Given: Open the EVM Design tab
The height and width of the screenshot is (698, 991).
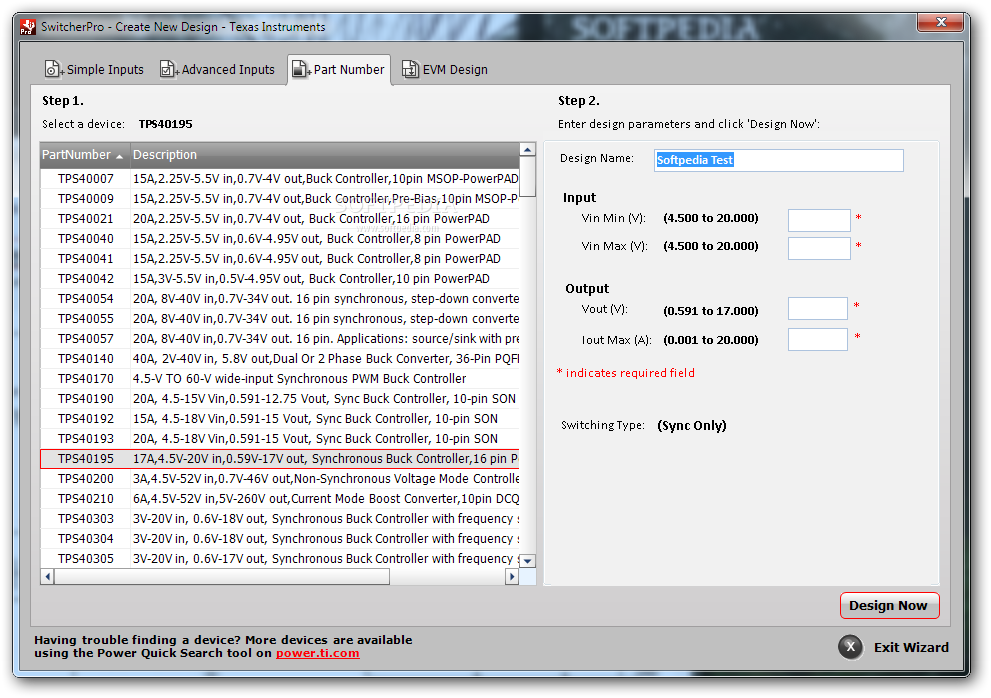Looking at the screenshot, I should click(444, 70).
